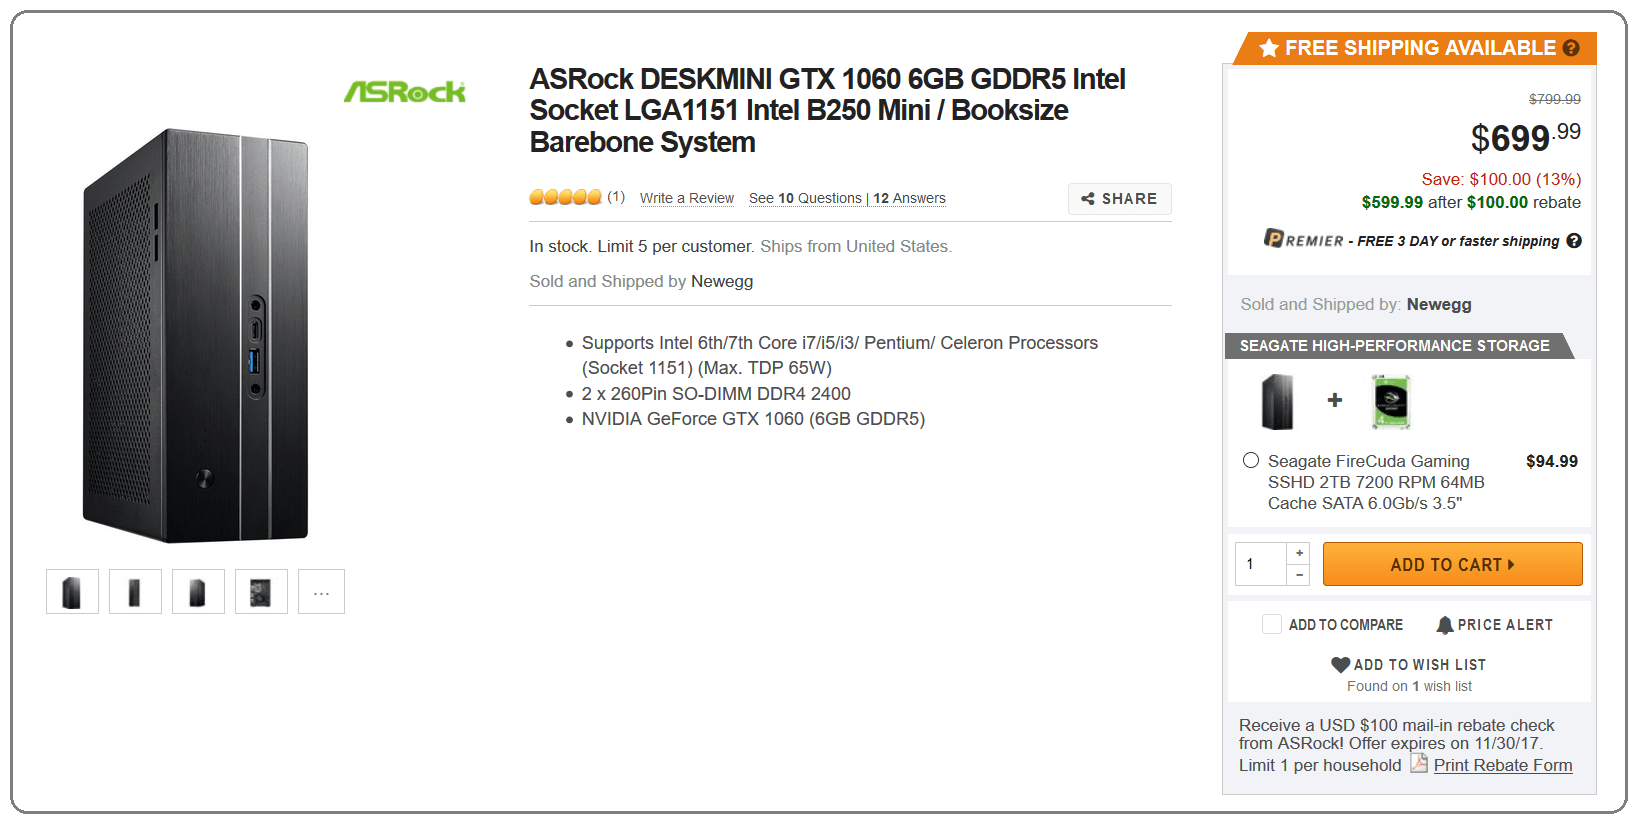This screenshot has height=824, width=1636.
Task: Click the Share button
Action: point(1119,199)
